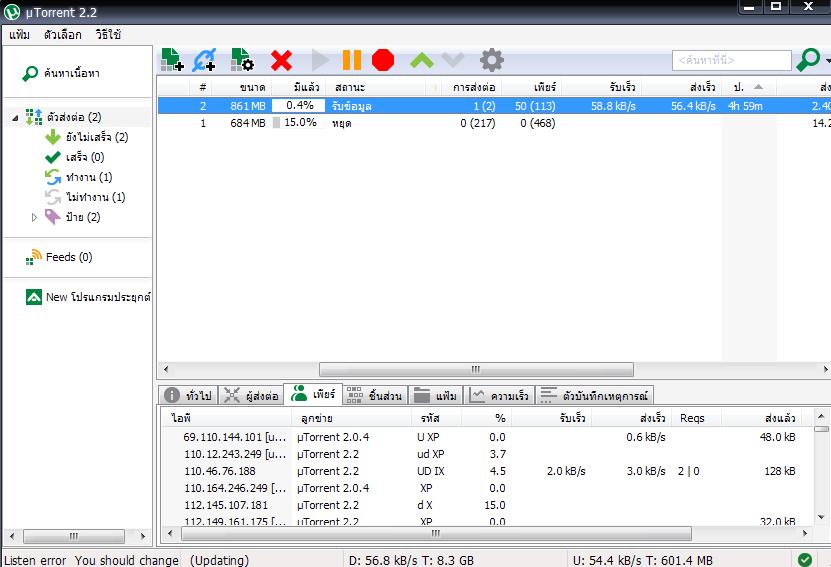Select เสร็จ (0) completed filter
The height and width of the screenshot is (567, 831).
tap(85, 157)
